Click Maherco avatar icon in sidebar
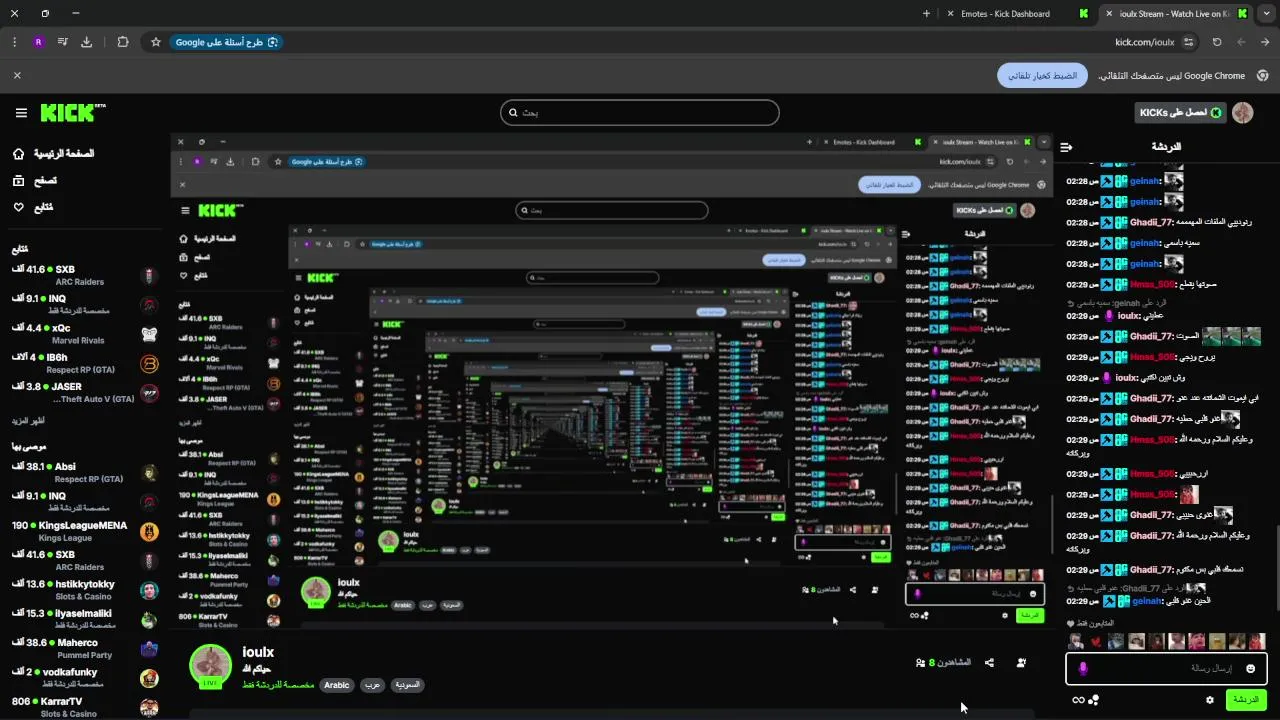The width and height of the screenshot is (1280, 720). pos(149,648)
